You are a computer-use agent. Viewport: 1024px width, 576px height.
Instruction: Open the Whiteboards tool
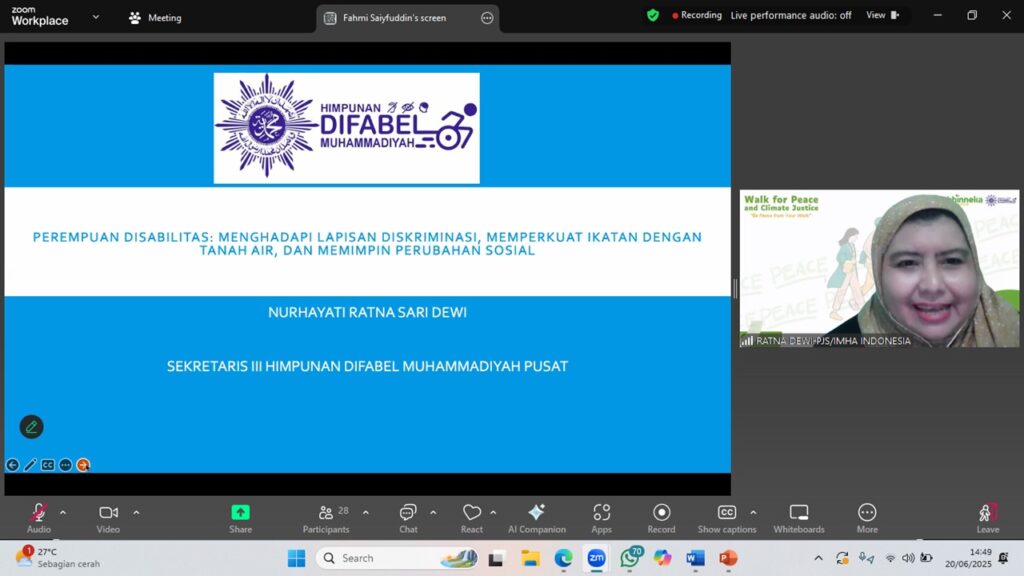tap(799, 519)
